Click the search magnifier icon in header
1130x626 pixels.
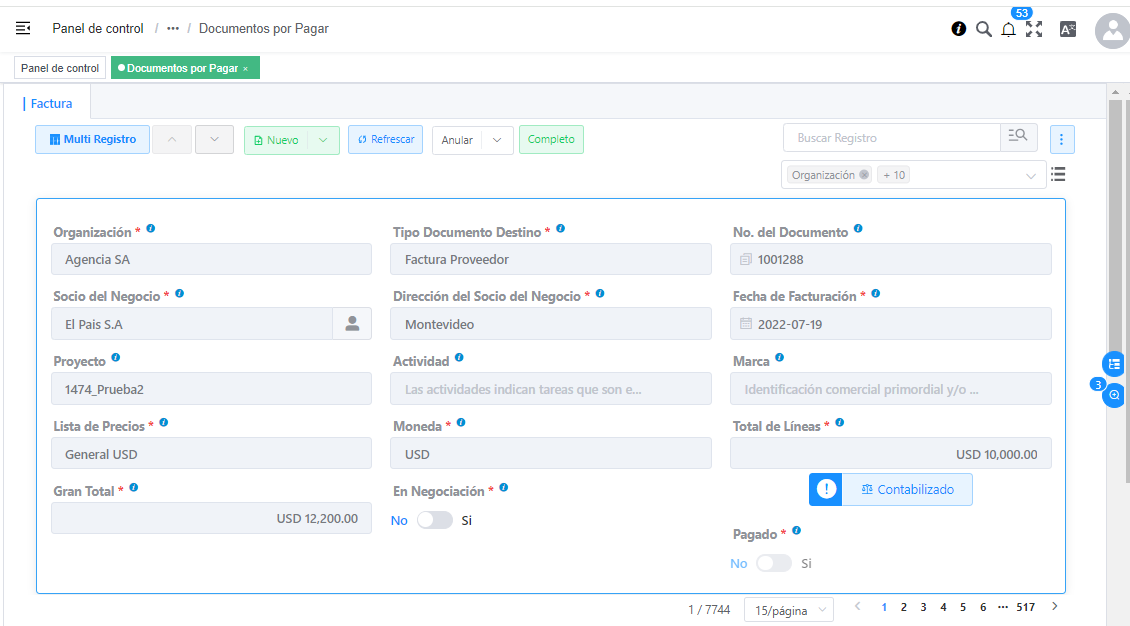[984, 29]
